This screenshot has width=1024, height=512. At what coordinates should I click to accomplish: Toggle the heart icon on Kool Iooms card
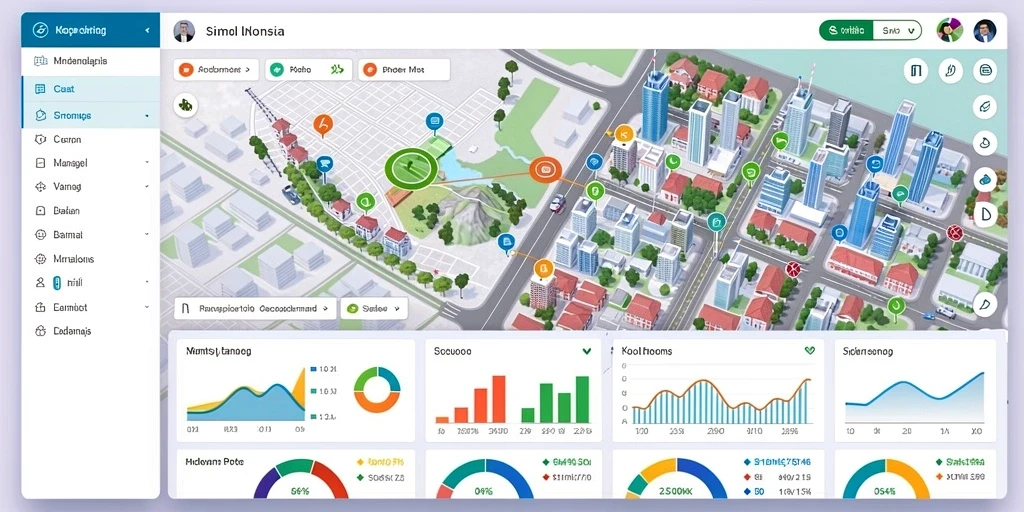pyautogui.click(x=810, y=351)
